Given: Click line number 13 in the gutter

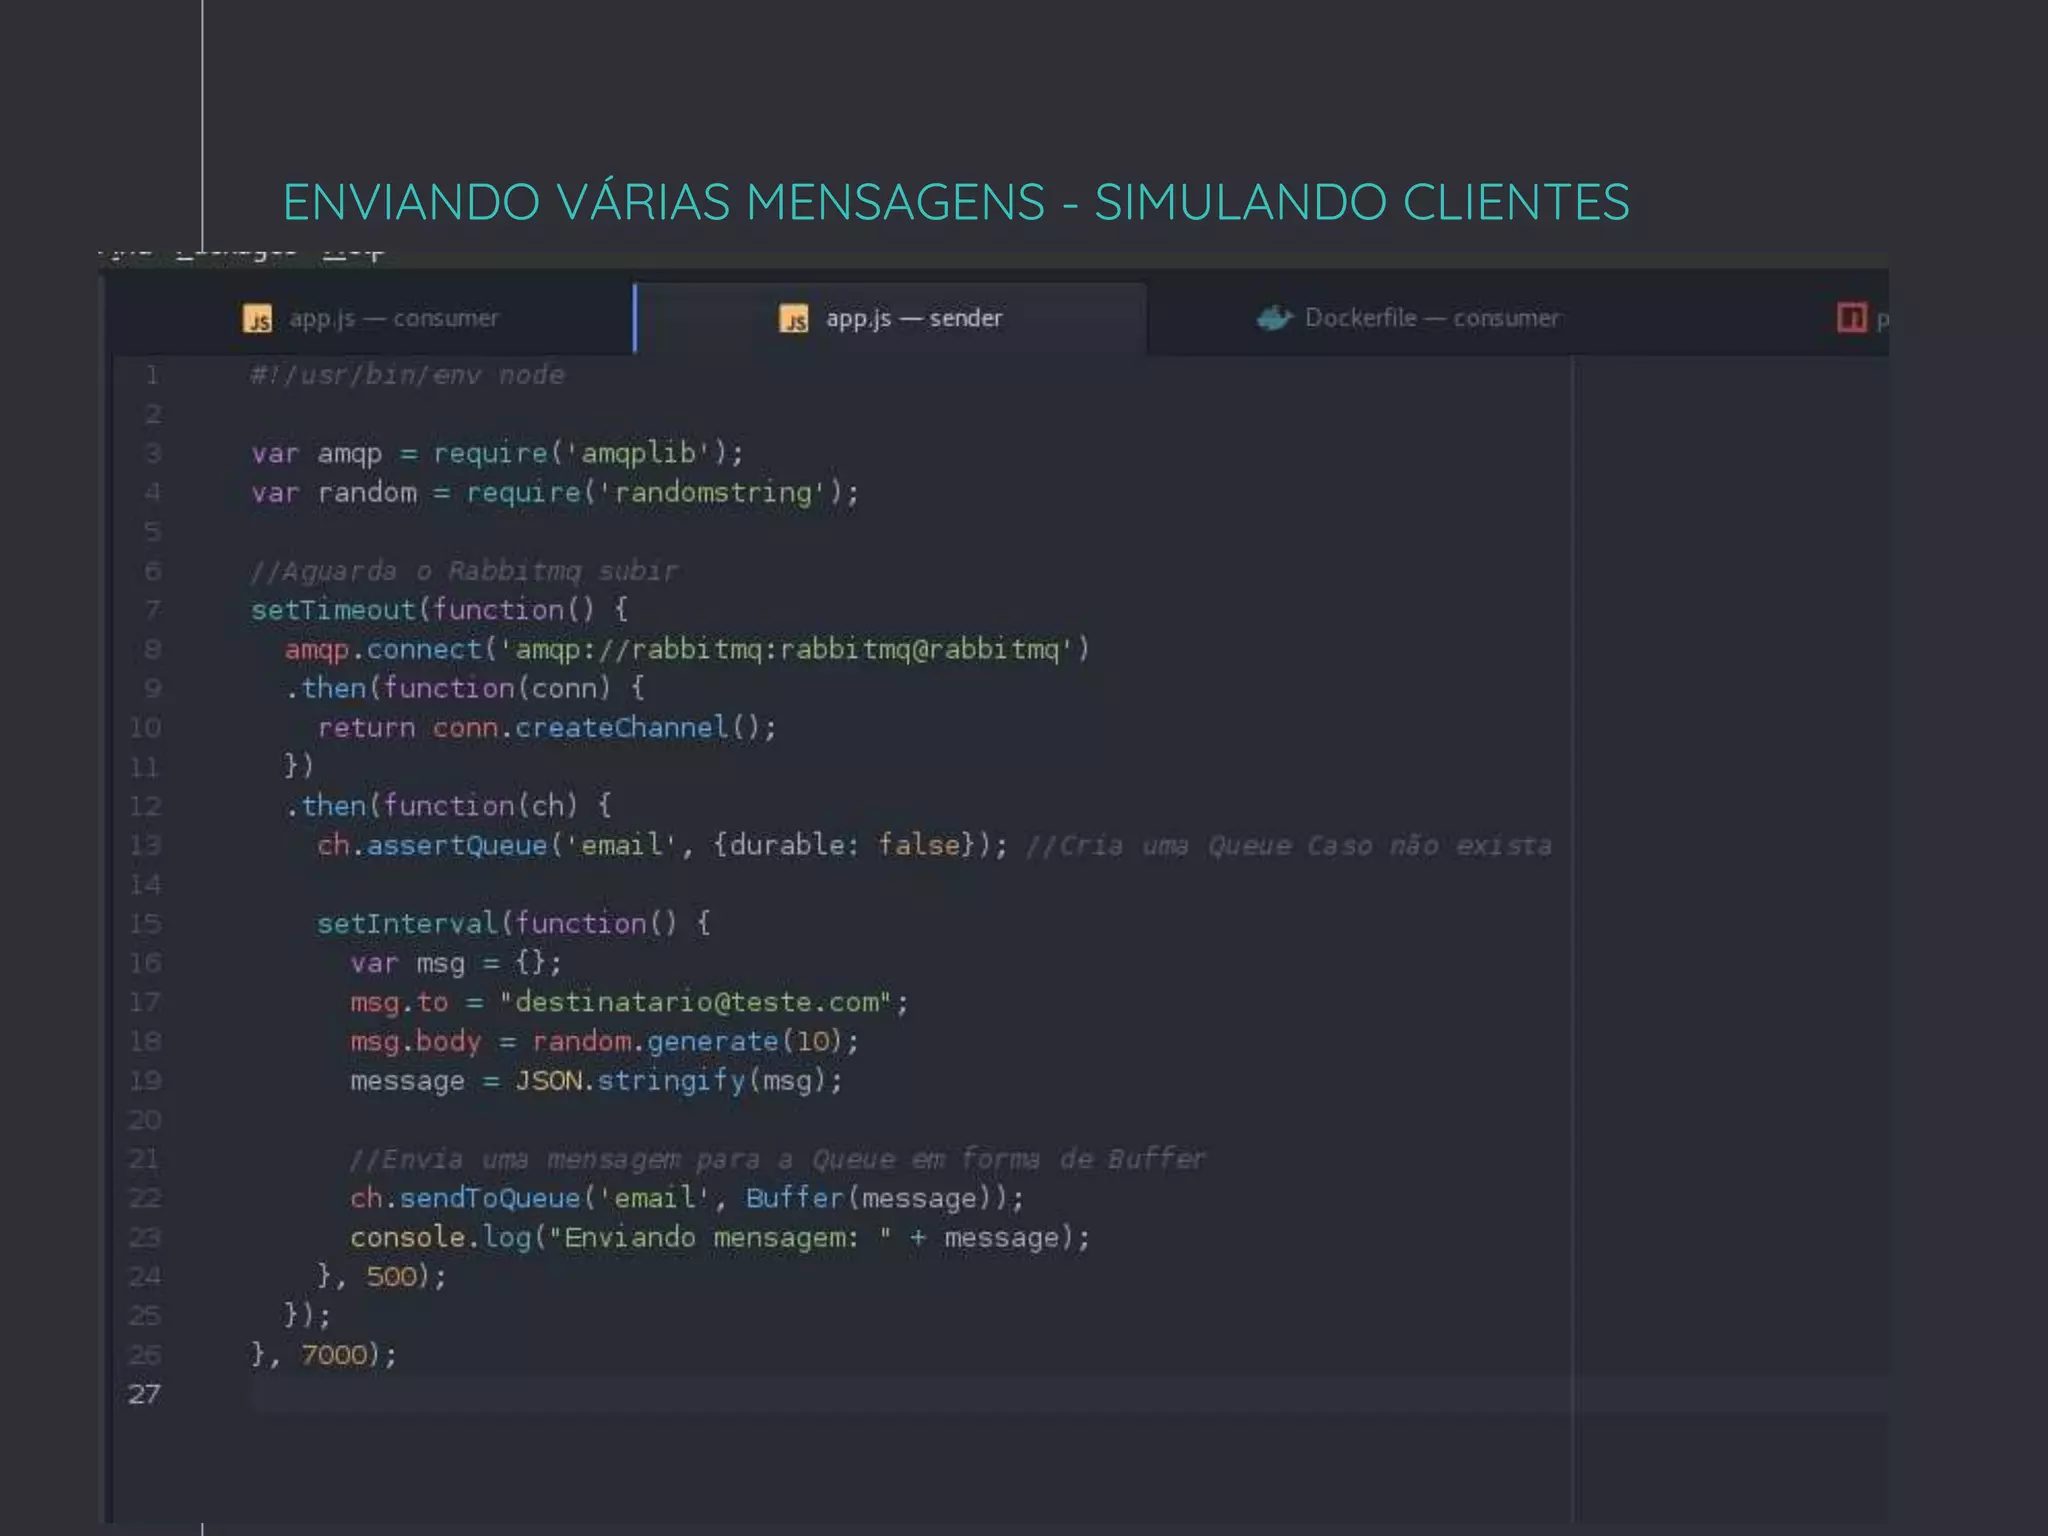Looking at the screenshot, I should [144, 846].
